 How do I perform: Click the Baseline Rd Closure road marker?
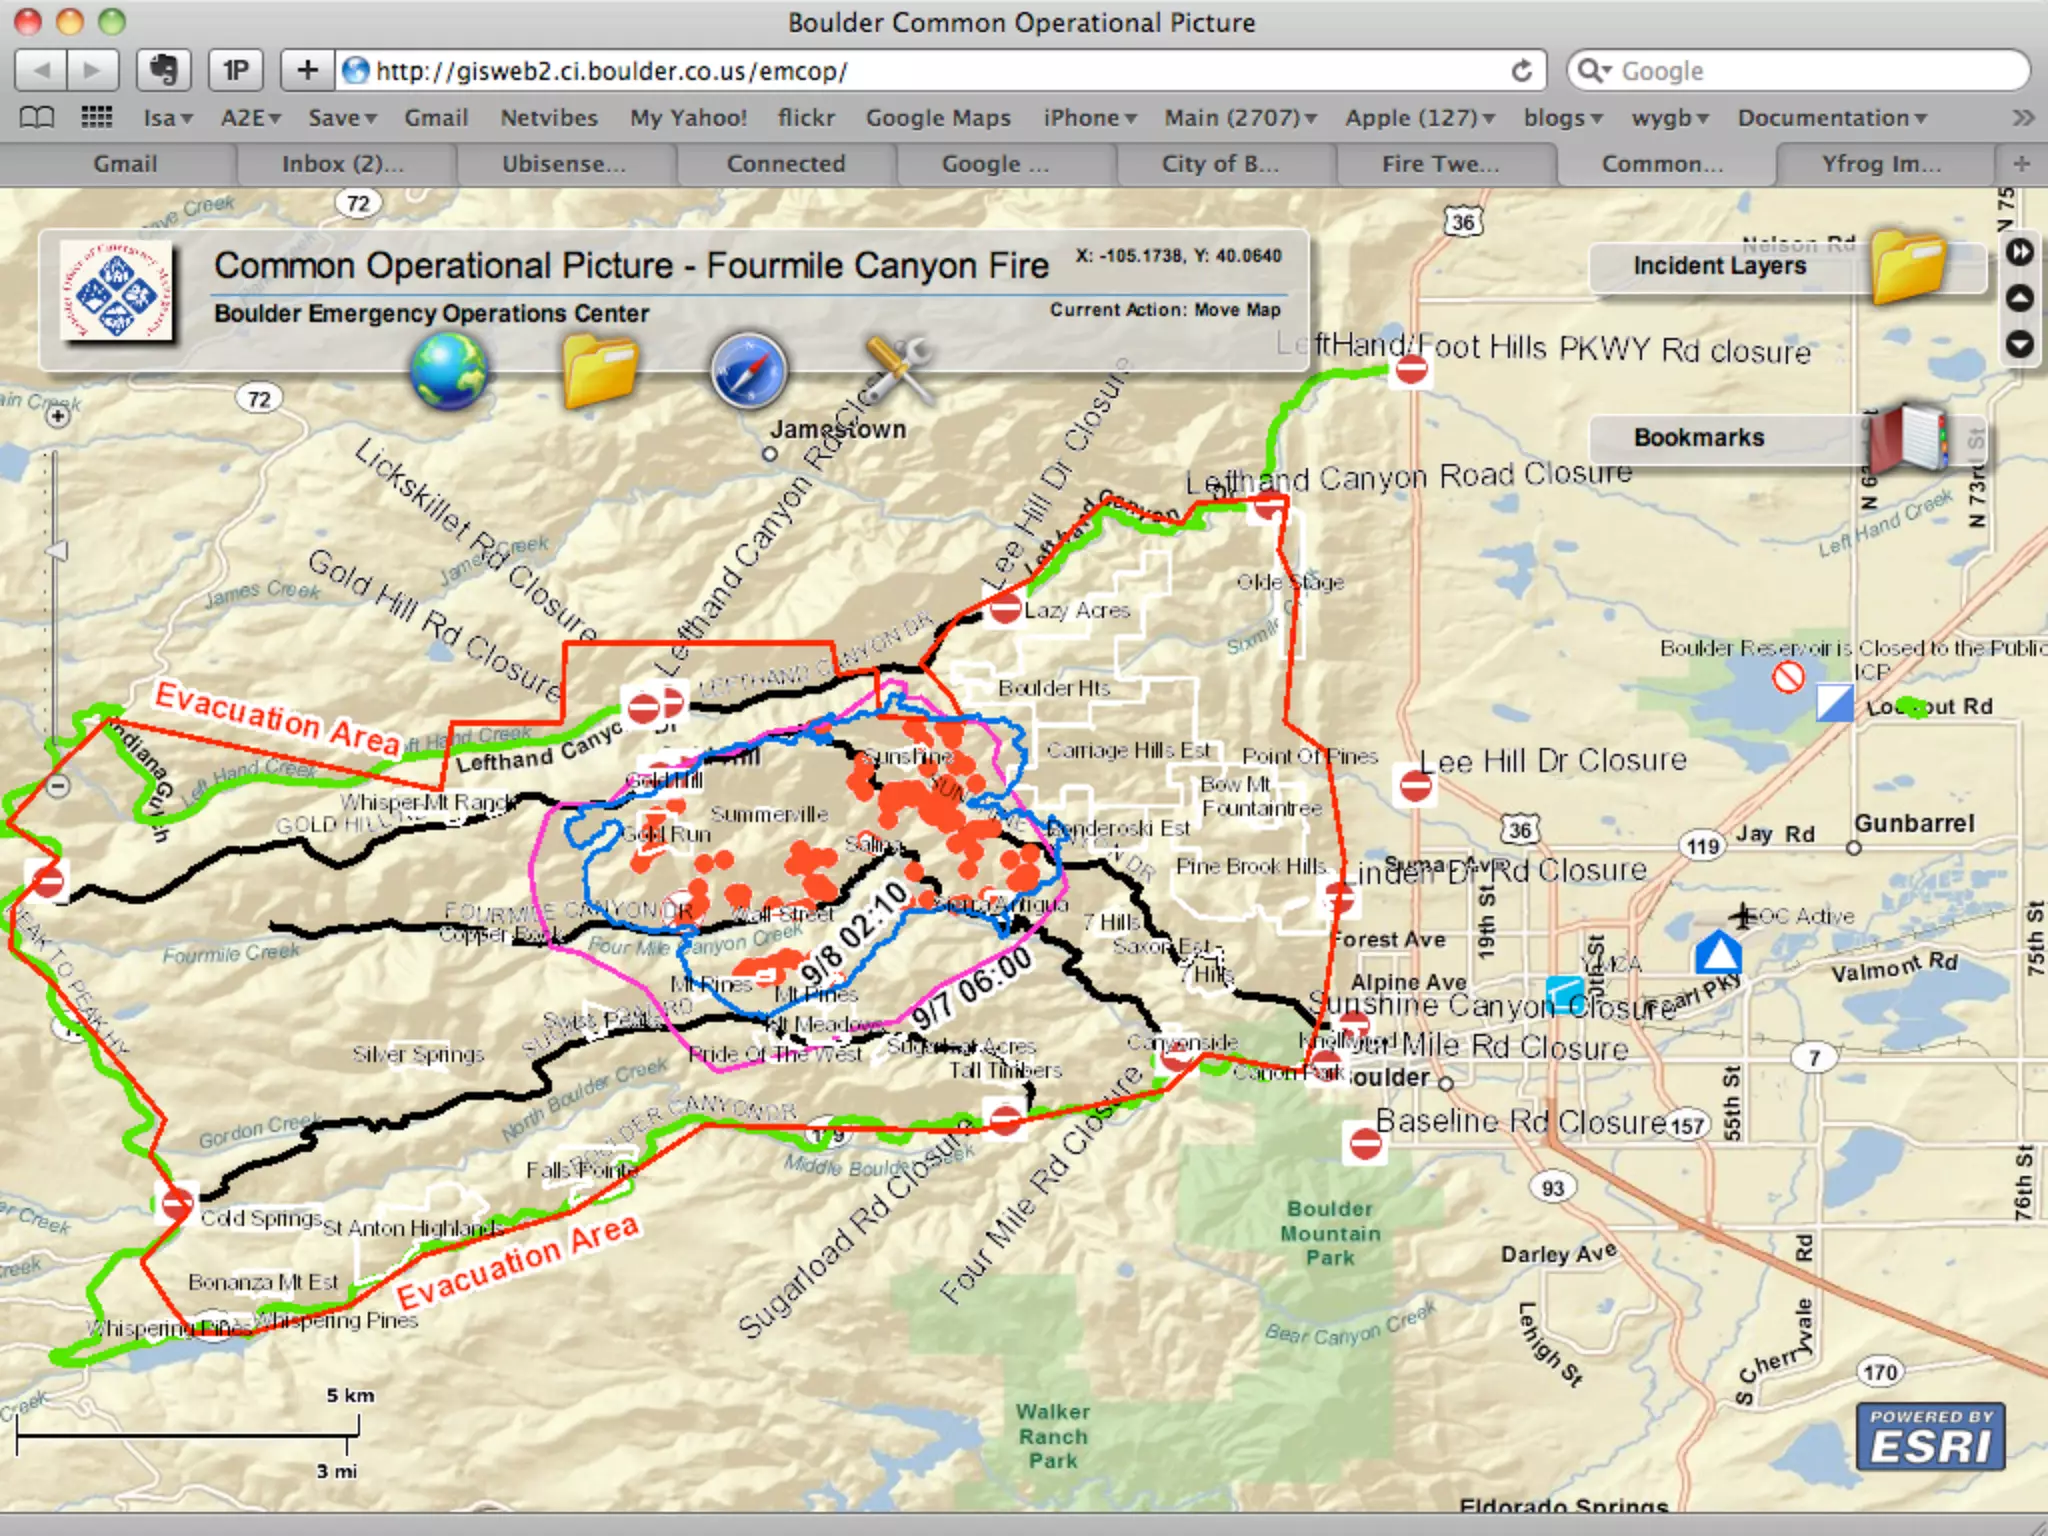(x=1365, y=1142)
